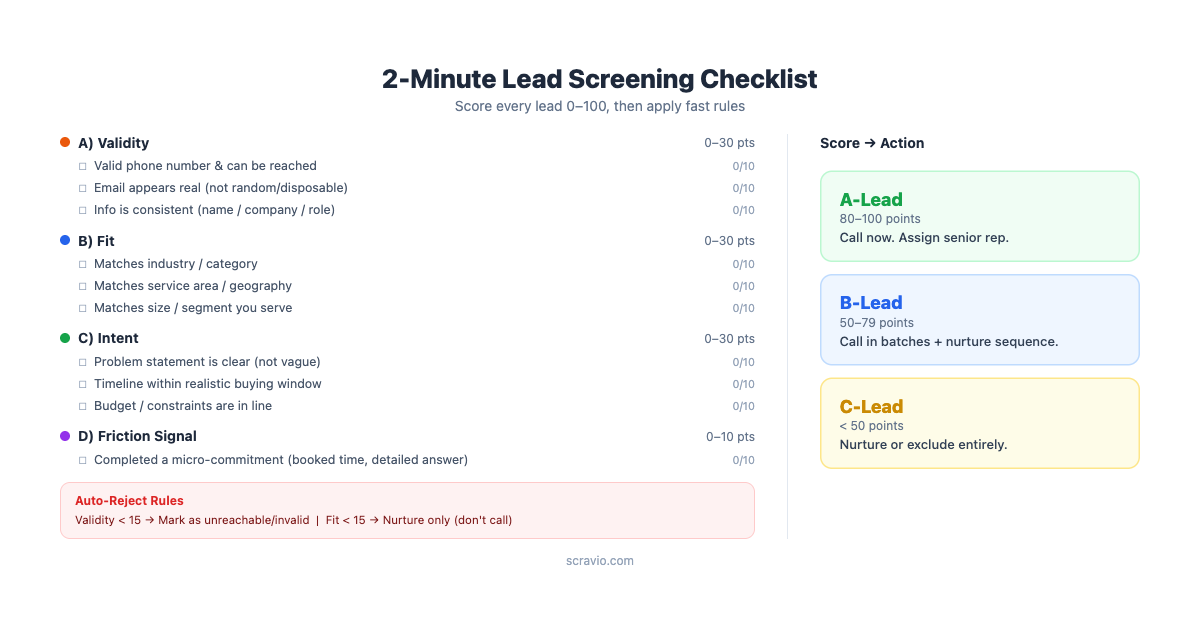Image resolution: width=1200 pixels, height=630 pixels.
Task: Select the yellow C-Lead card
Action: [x=979, y=423]
